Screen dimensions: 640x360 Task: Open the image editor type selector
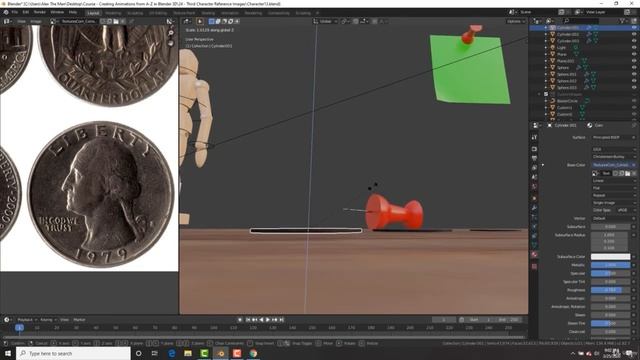tap(7, 21)
